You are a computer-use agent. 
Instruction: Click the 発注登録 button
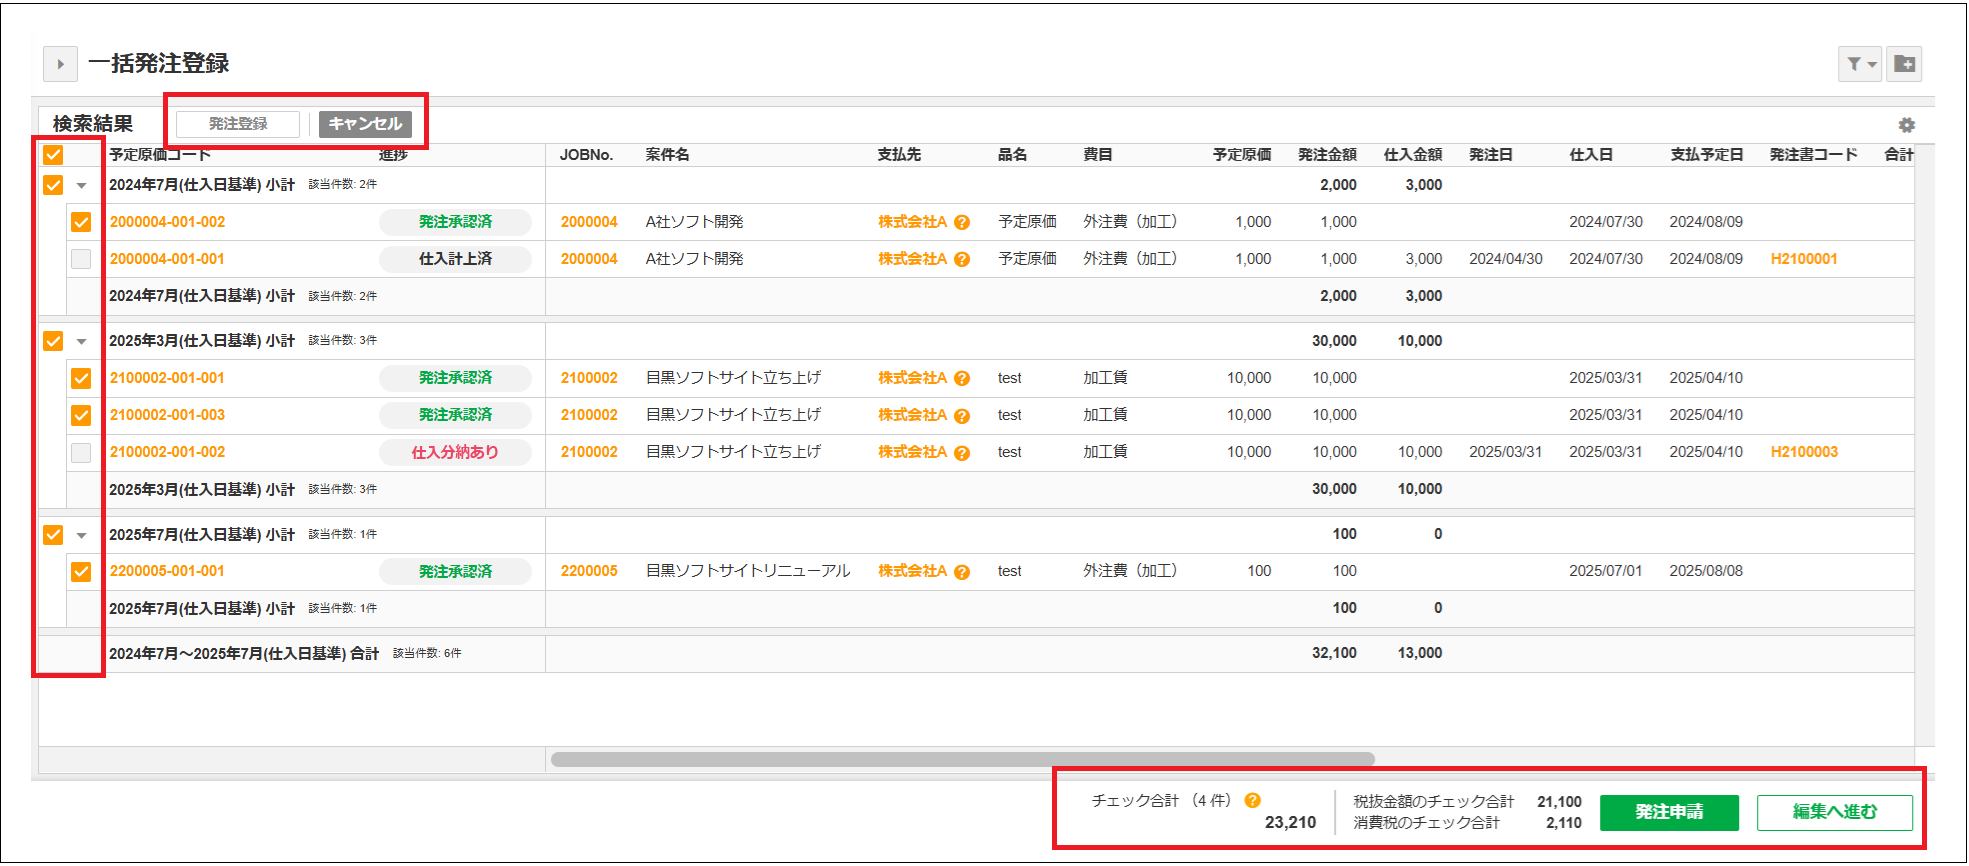pos(238,124)
